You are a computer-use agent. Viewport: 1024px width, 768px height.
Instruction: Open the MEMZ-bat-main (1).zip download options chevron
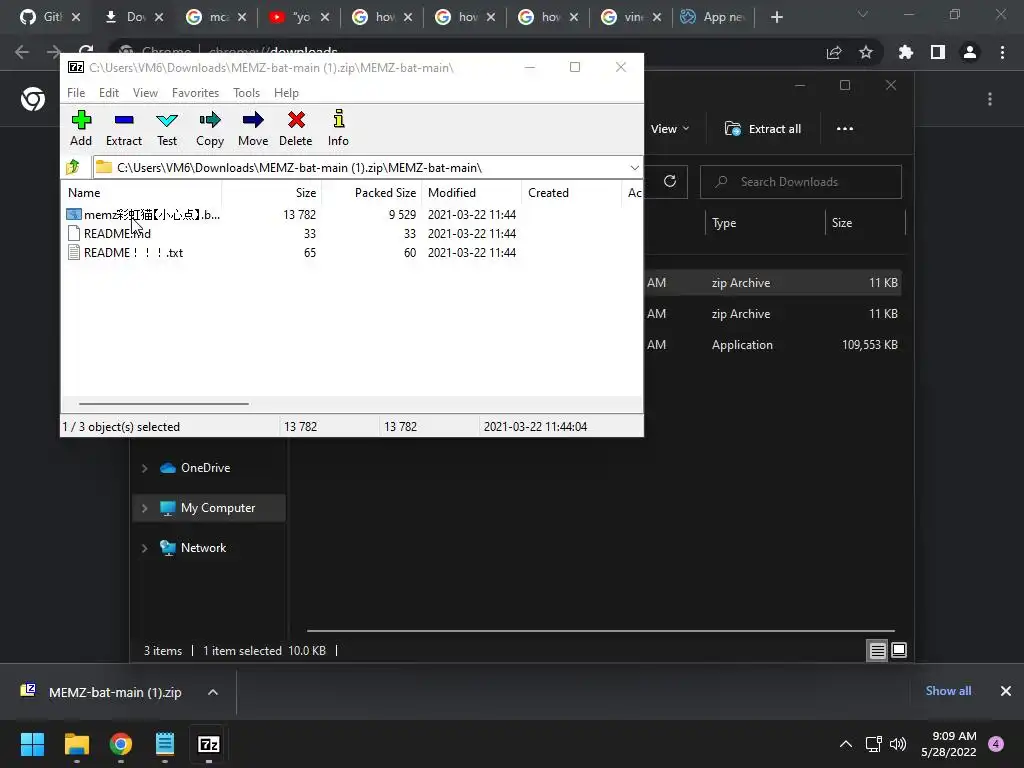point(213,692)
